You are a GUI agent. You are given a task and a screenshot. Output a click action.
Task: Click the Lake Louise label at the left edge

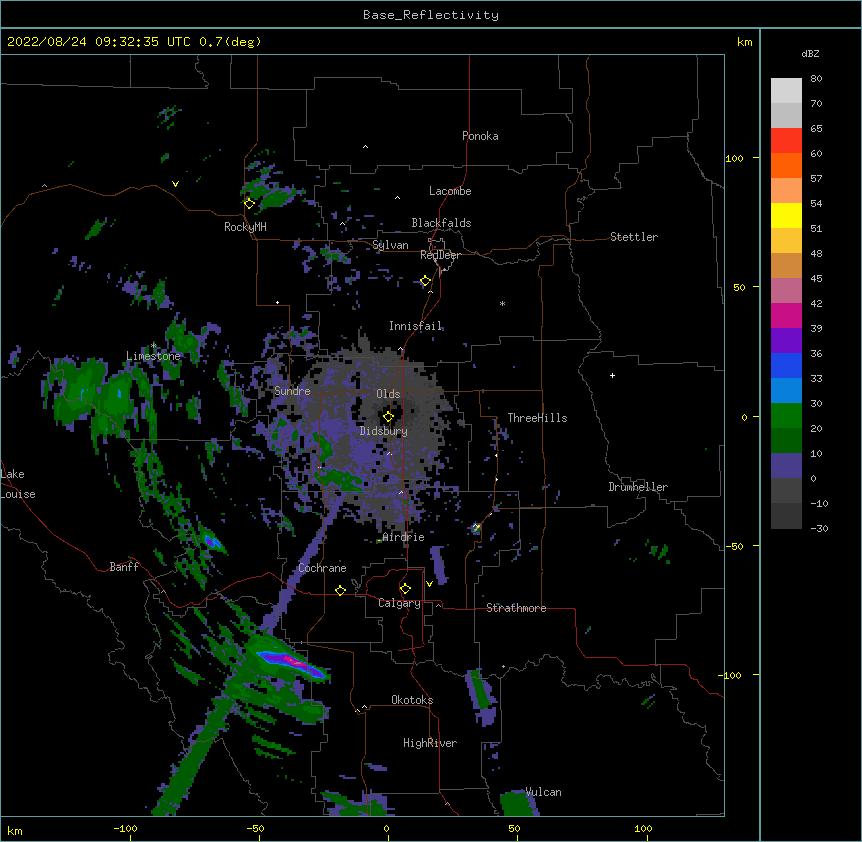18,484
